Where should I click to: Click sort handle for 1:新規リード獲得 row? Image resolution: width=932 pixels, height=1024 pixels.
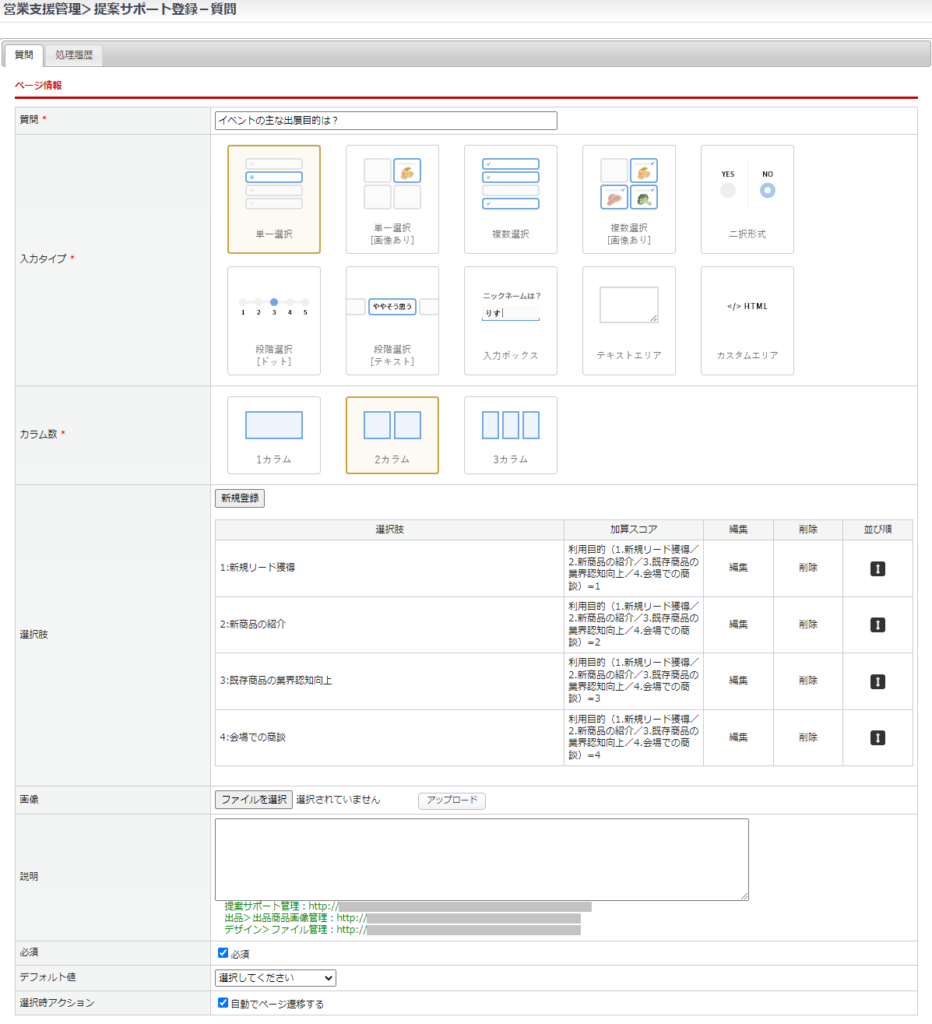point(877,568)
